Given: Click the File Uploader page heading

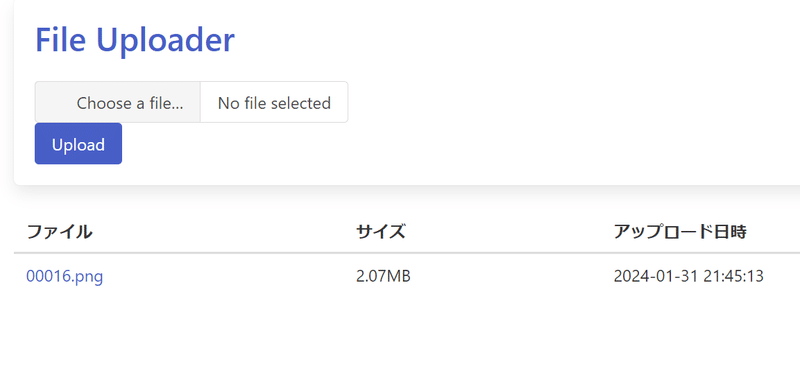Looking at the screenshot, I should pyautogui.click(x=135, y=40).
